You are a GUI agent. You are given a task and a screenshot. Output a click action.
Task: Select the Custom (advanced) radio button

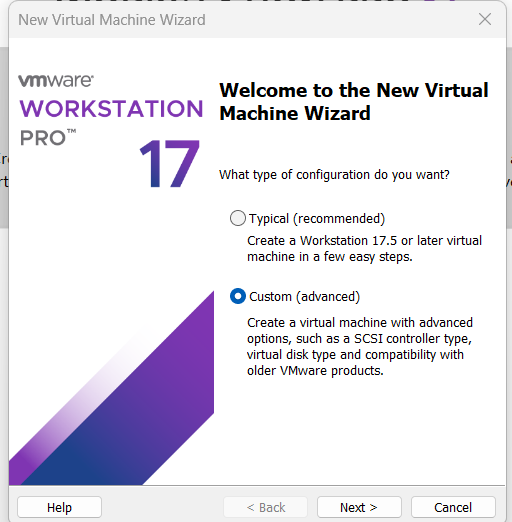pyautogui.click(x=238, y=296)
